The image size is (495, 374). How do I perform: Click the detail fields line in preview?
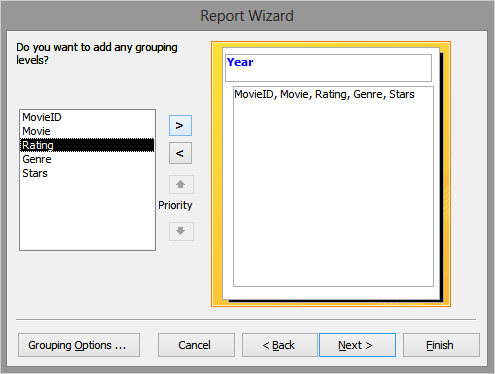click(324, 94)
